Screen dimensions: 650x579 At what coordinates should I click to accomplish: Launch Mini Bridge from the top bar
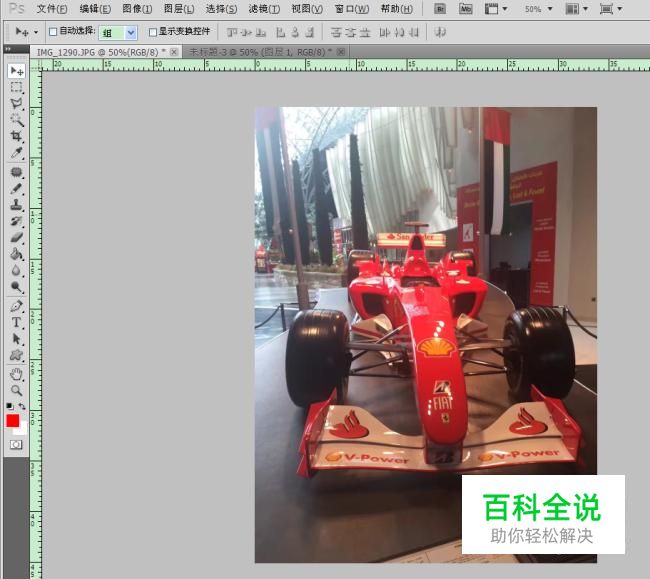(466, 9)
